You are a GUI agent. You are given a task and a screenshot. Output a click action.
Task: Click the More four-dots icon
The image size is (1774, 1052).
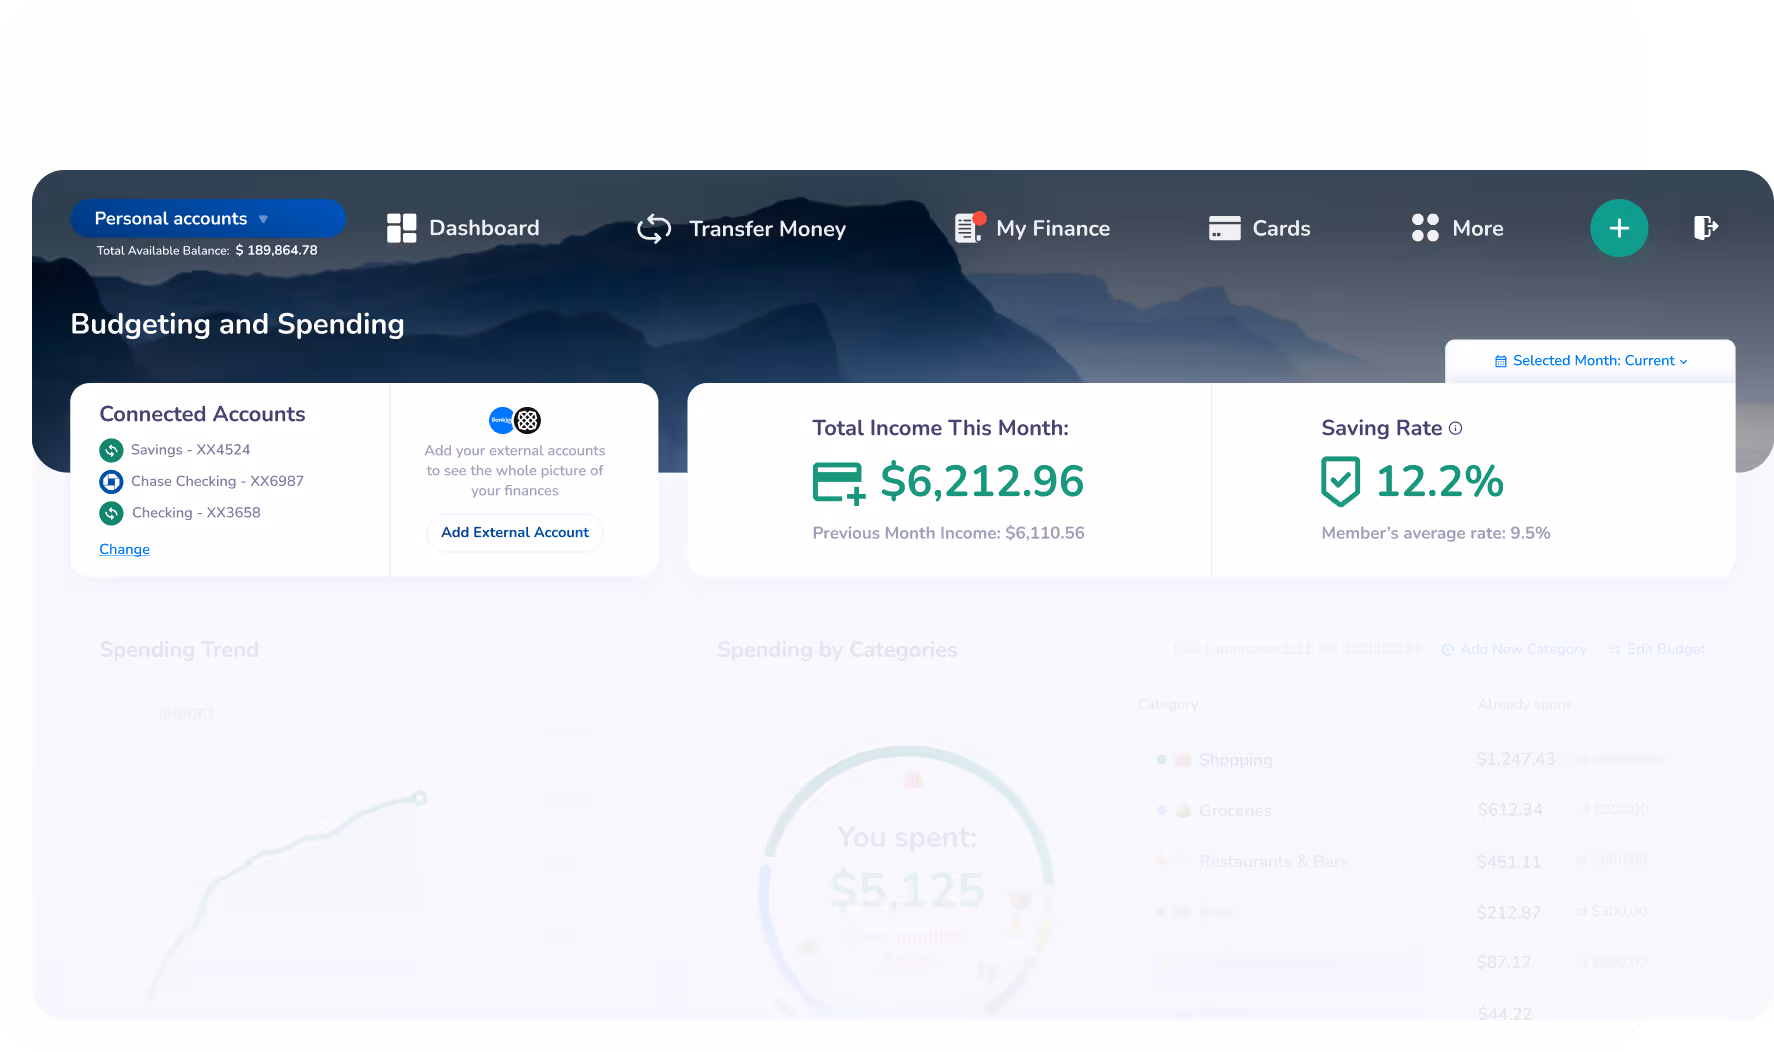pos(1425,228)
